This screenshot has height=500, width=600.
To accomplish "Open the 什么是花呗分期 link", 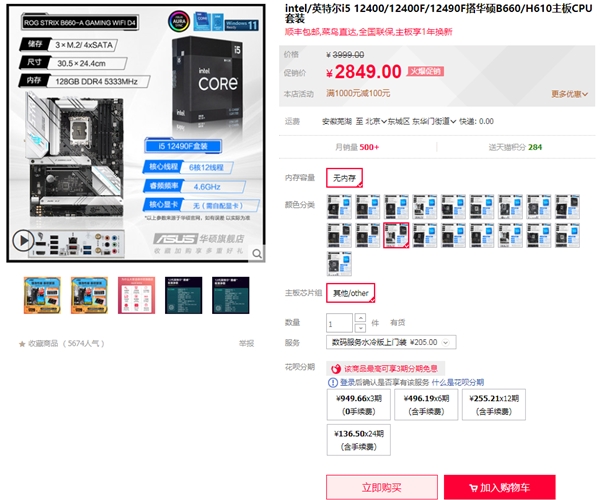I will (x=458, y=382).
